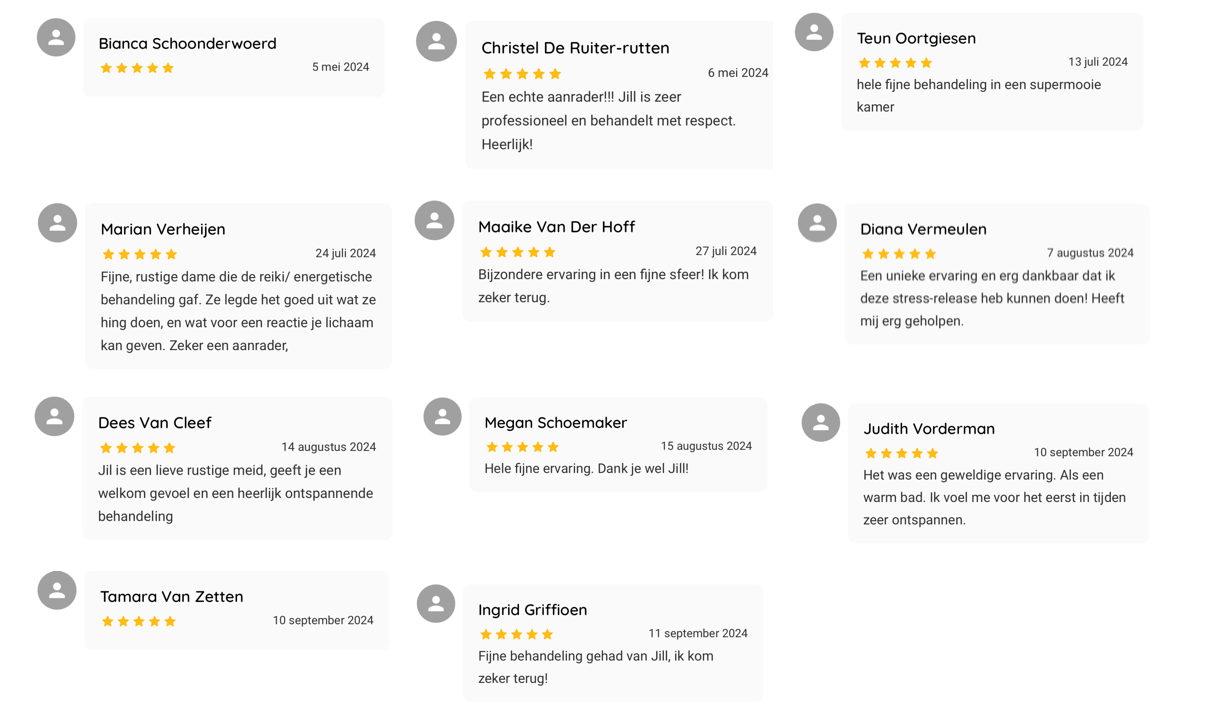Image resolution: width=1223 pixels, height=719 pixels.
Task: Select Megan Schoemaker's five-star rating
Action: (522, 447)
